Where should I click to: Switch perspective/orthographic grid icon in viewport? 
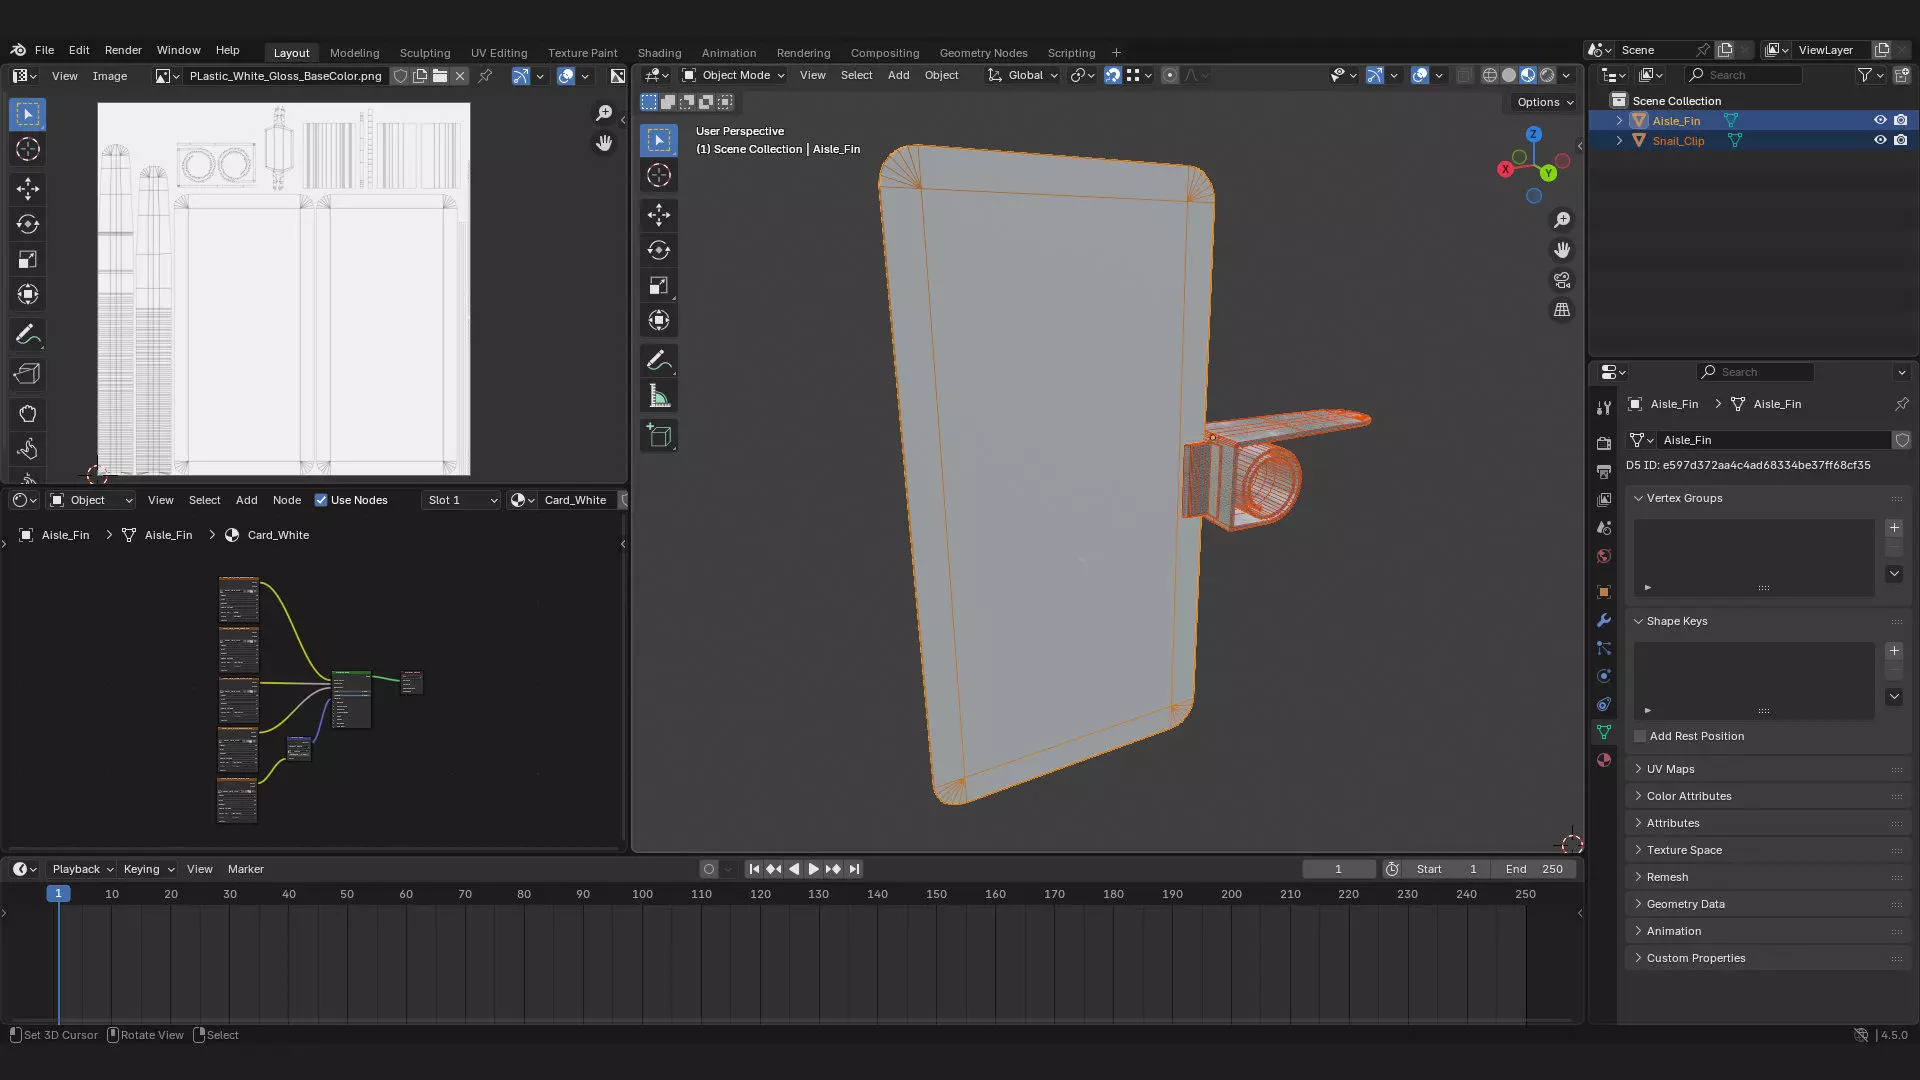point(1562,310)
